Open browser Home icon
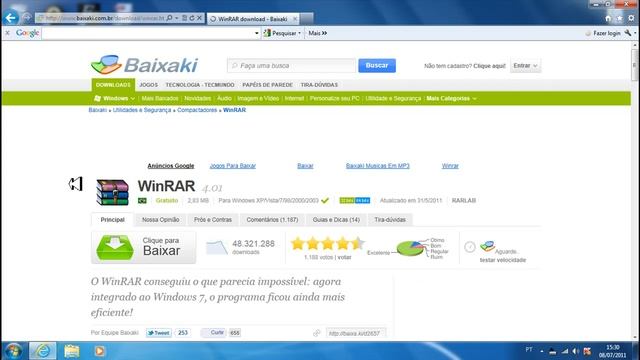This screenshot has height=360, width=640. coord(608,18)
